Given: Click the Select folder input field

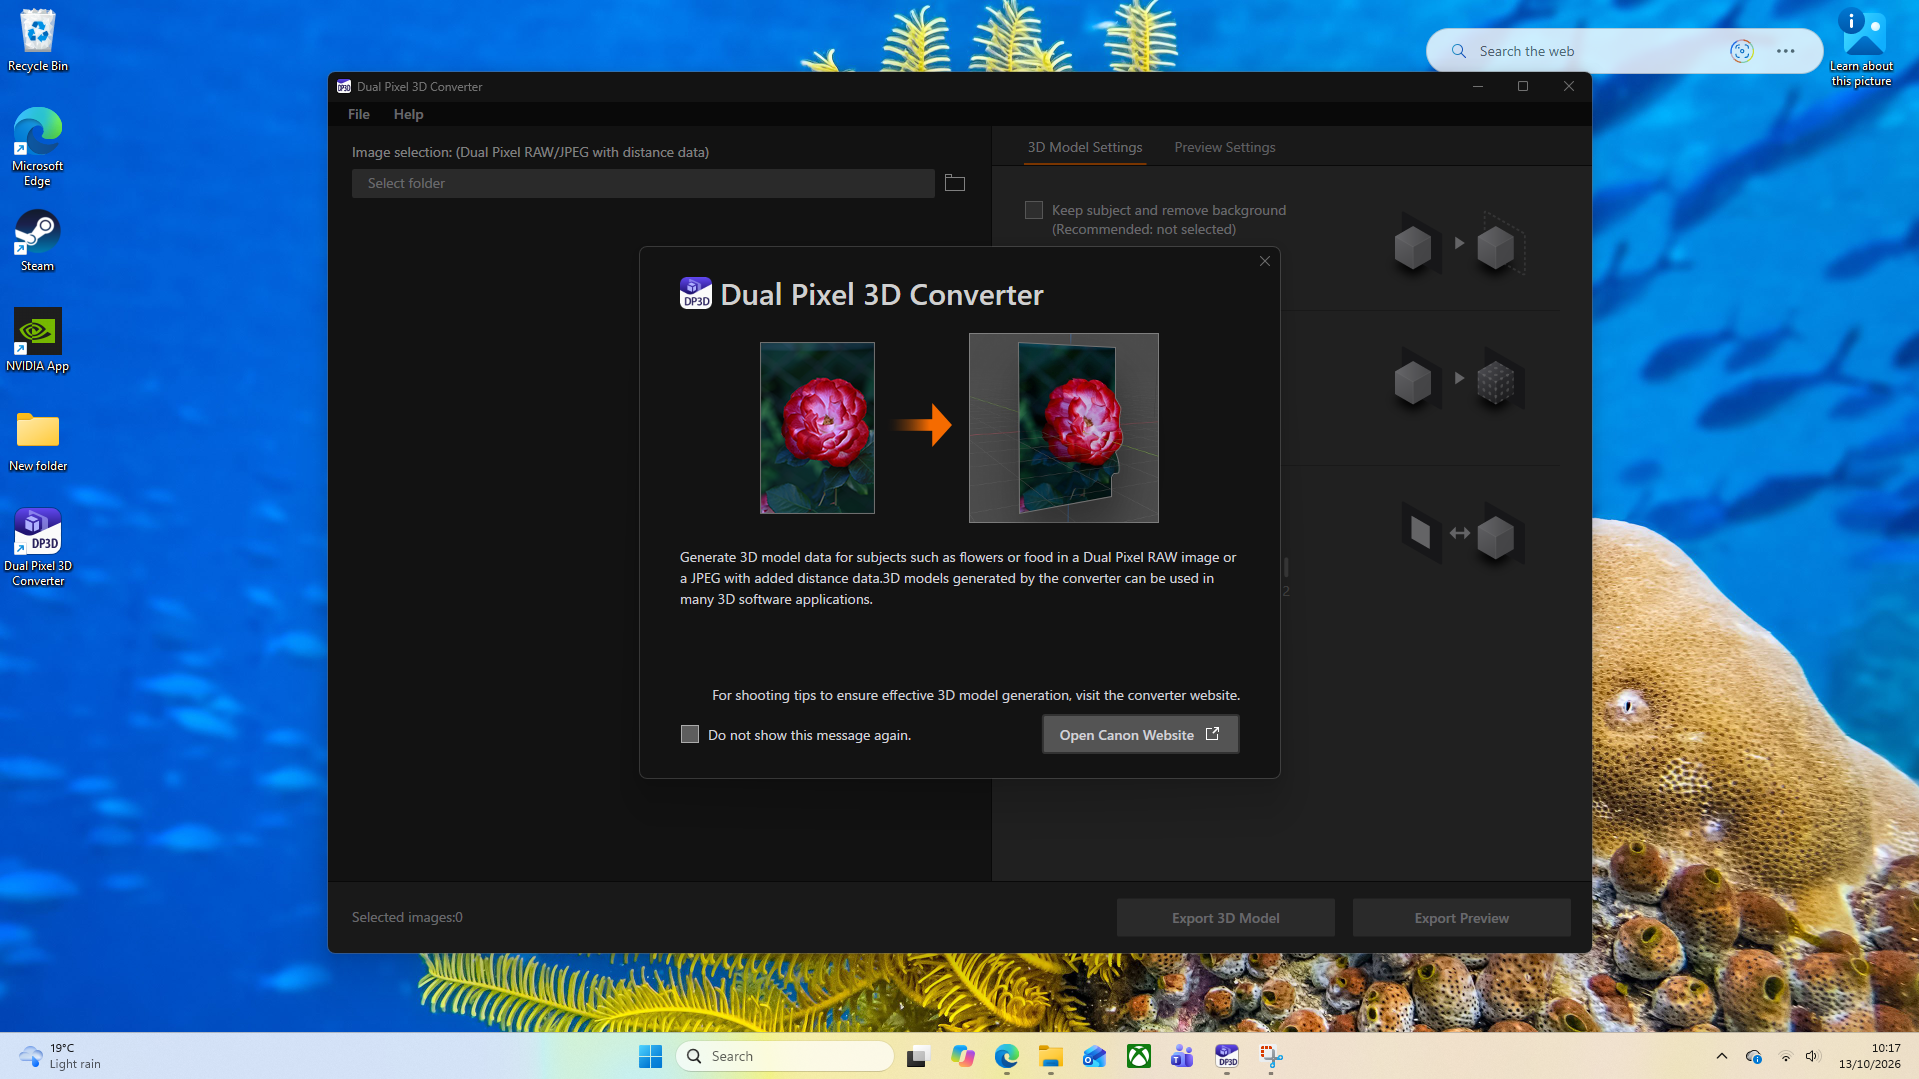Looking at the screenshot, I should click(643, 183).
